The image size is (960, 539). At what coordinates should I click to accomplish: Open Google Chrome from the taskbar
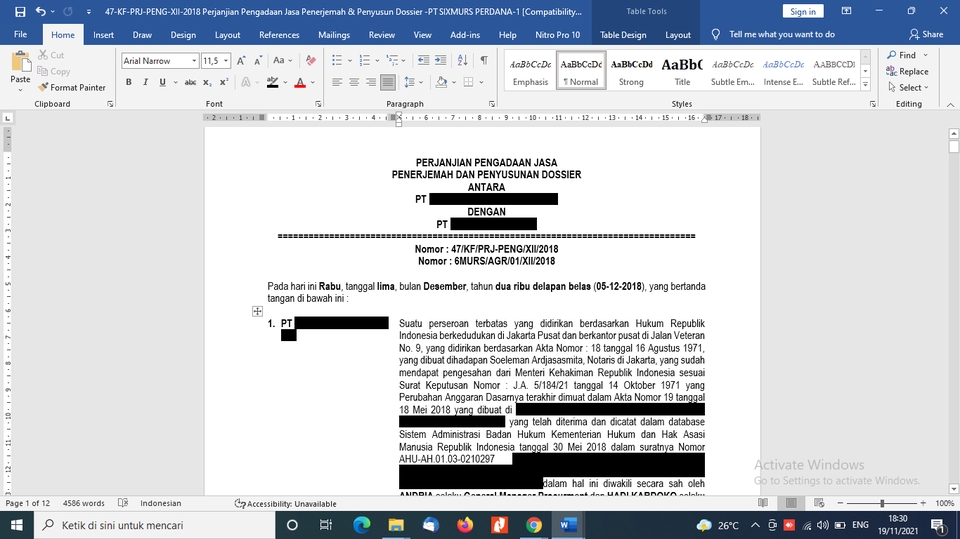533,525
